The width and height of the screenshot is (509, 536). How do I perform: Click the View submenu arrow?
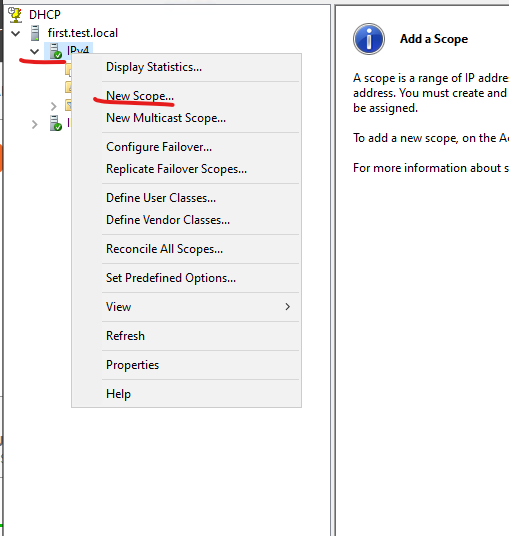click(287, 307)
